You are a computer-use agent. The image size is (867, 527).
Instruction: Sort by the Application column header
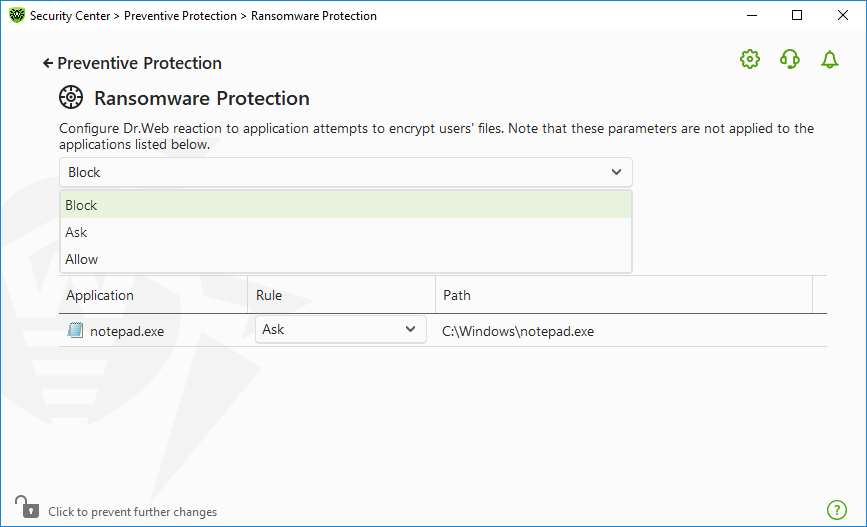(153, 295)
